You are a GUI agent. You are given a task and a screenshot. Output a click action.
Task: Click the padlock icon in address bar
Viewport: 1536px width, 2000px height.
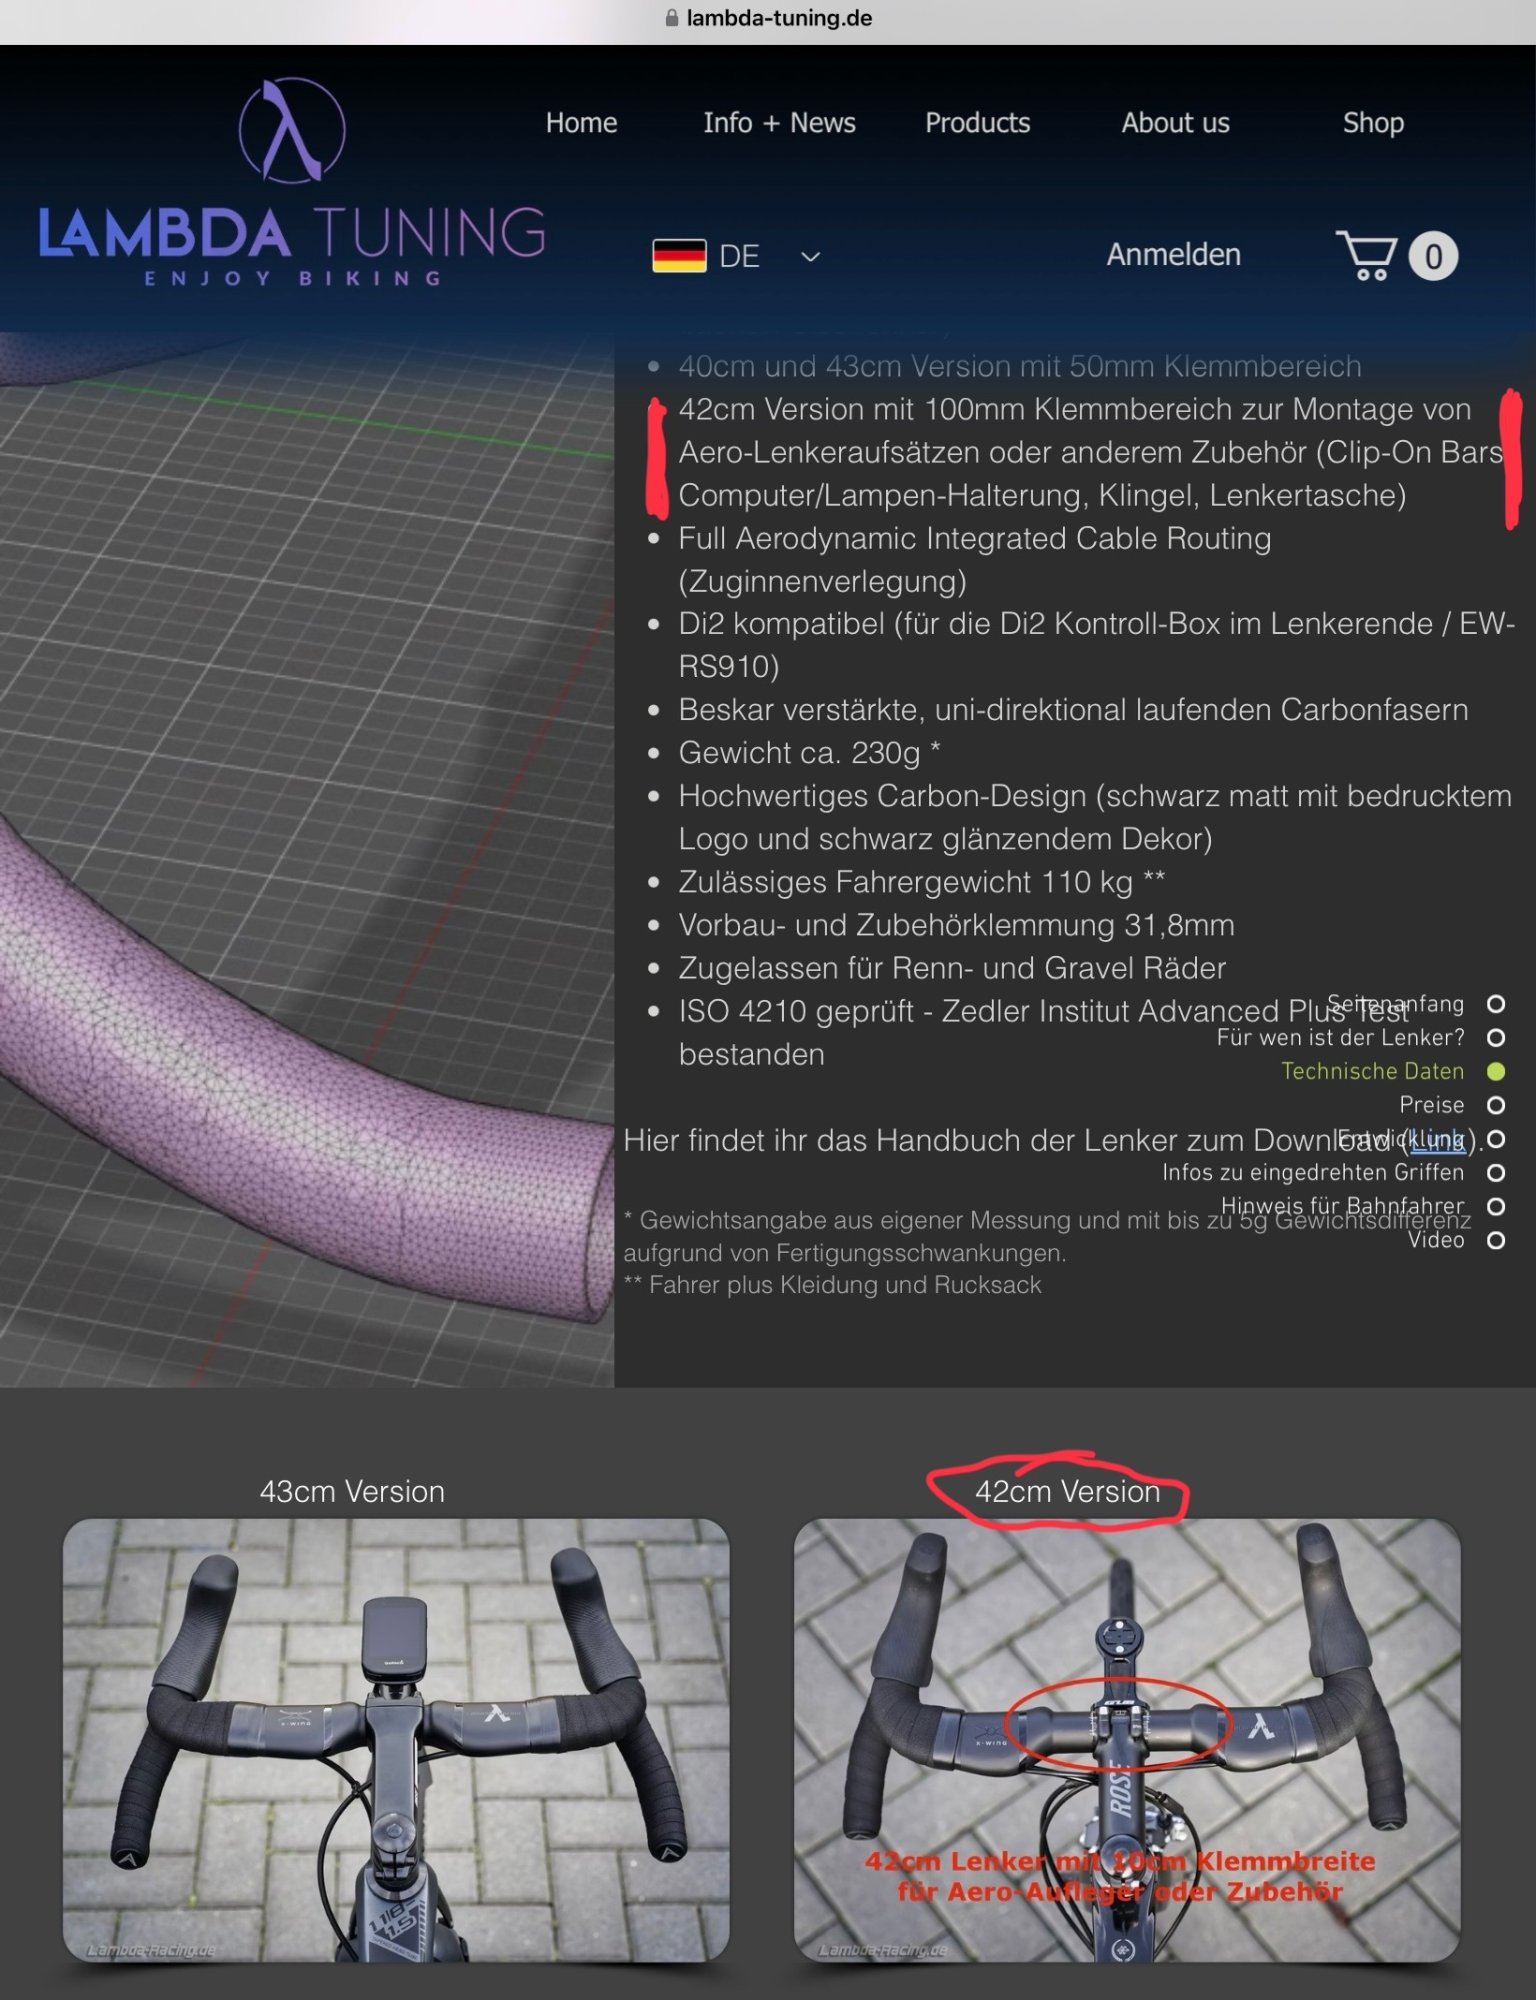(x=672, y=18)
